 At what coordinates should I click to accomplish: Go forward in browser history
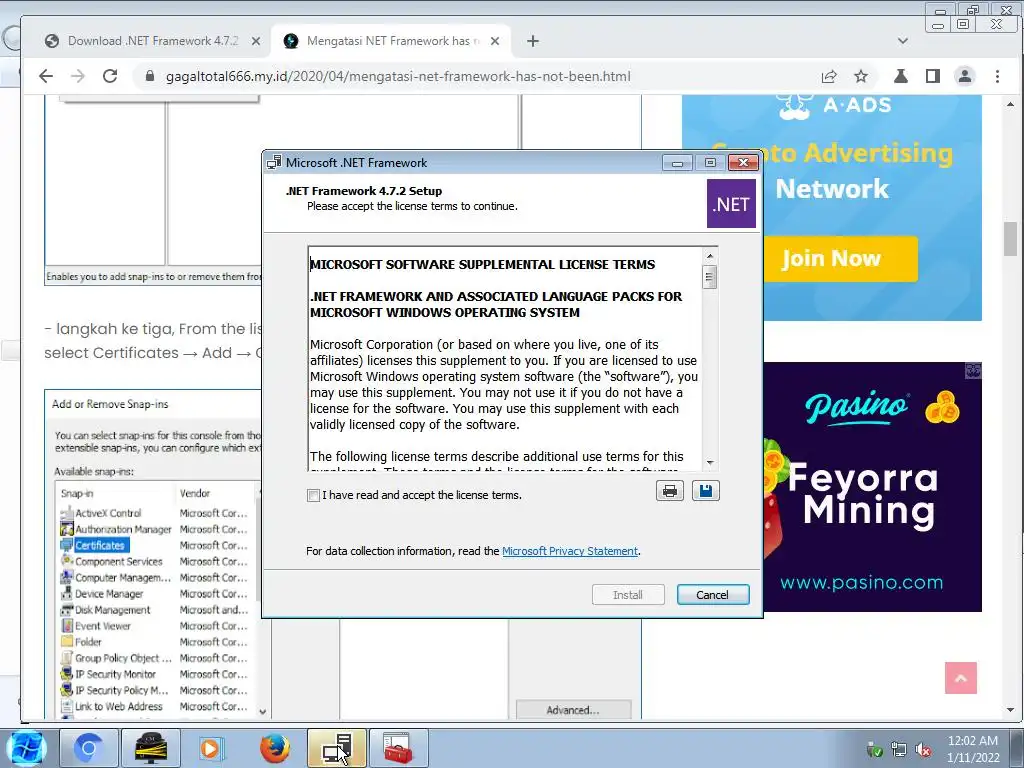(x=78, y=76)
